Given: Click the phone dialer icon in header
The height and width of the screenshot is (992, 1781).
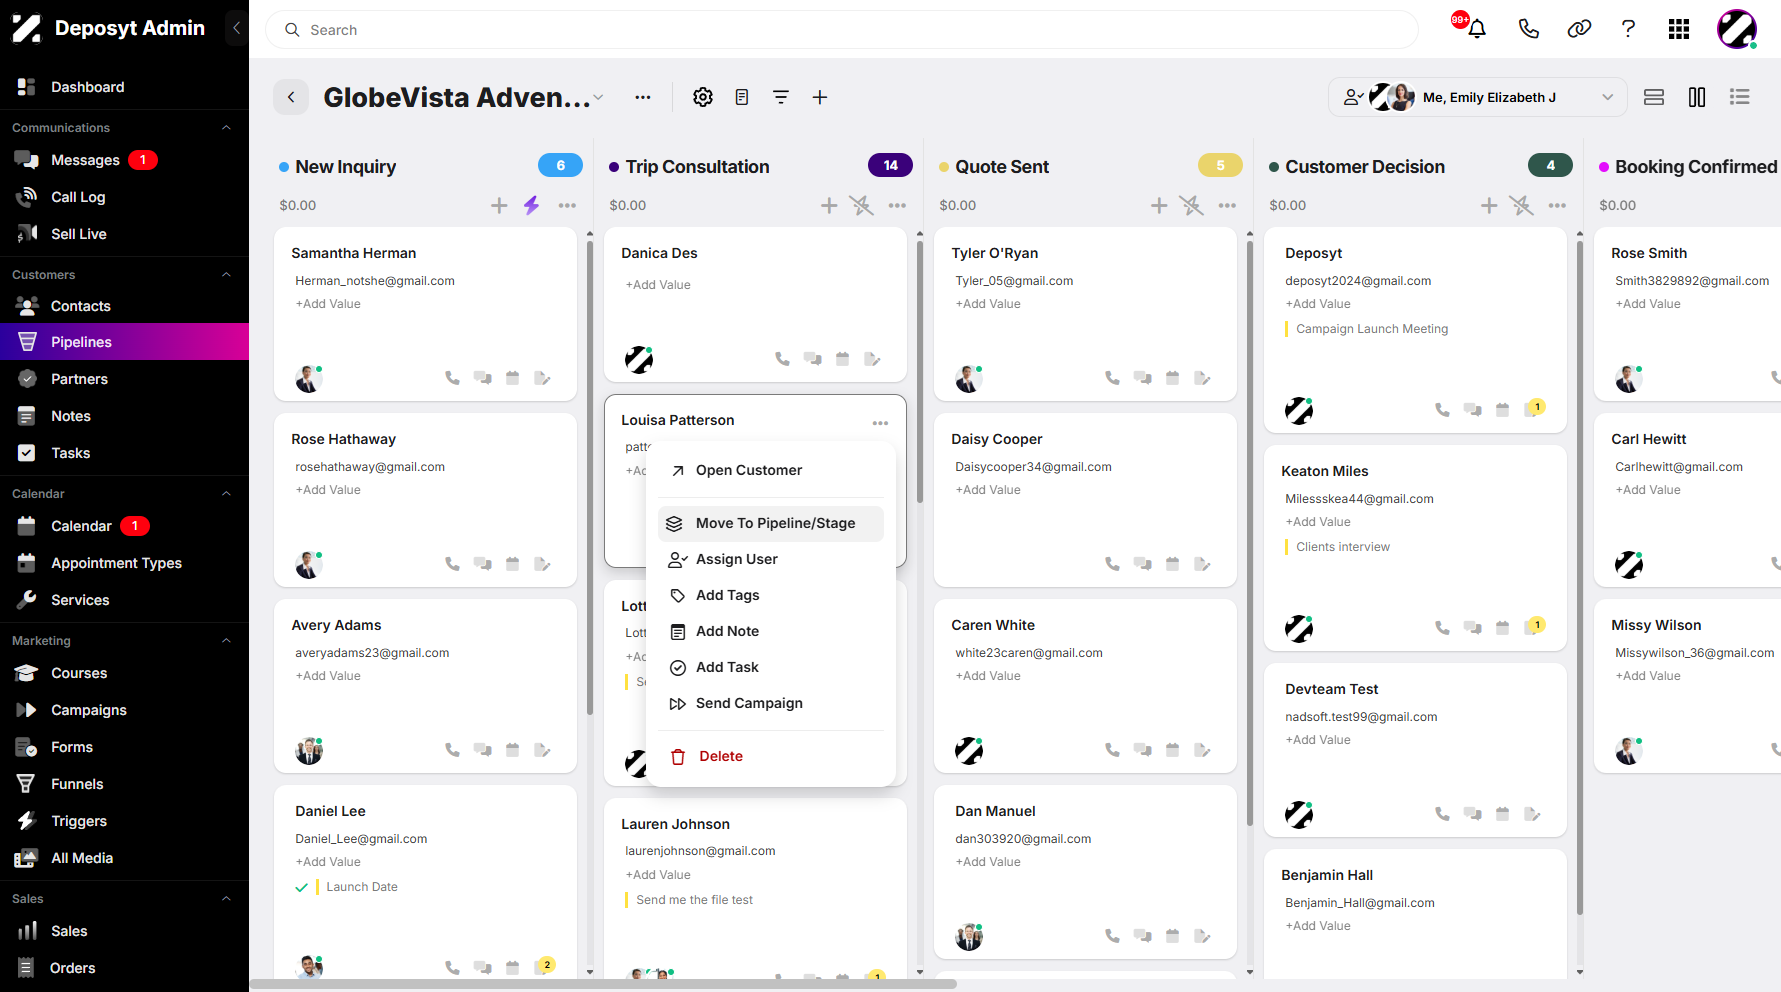Looking at the screenshot, I should (1528, 29).
